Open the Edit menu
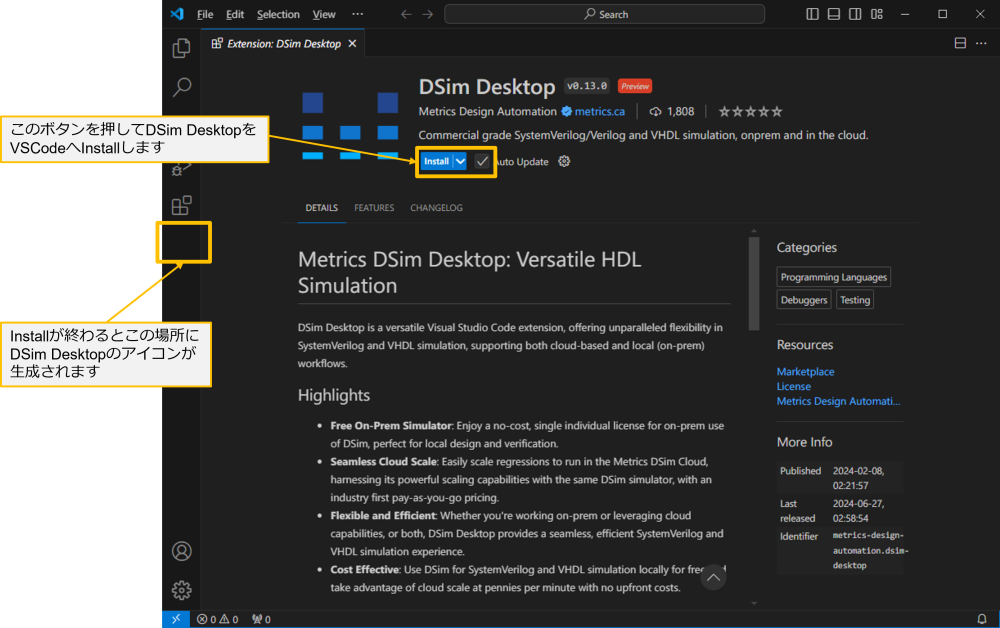 click(x=235, y=14)
